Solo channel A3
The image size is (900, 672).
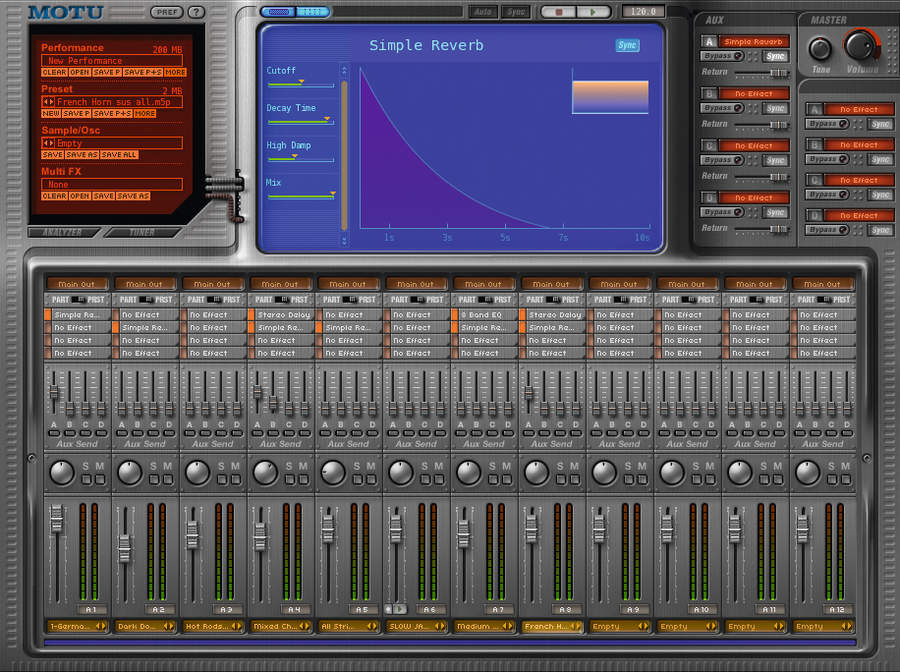click(x=222, y=479)
